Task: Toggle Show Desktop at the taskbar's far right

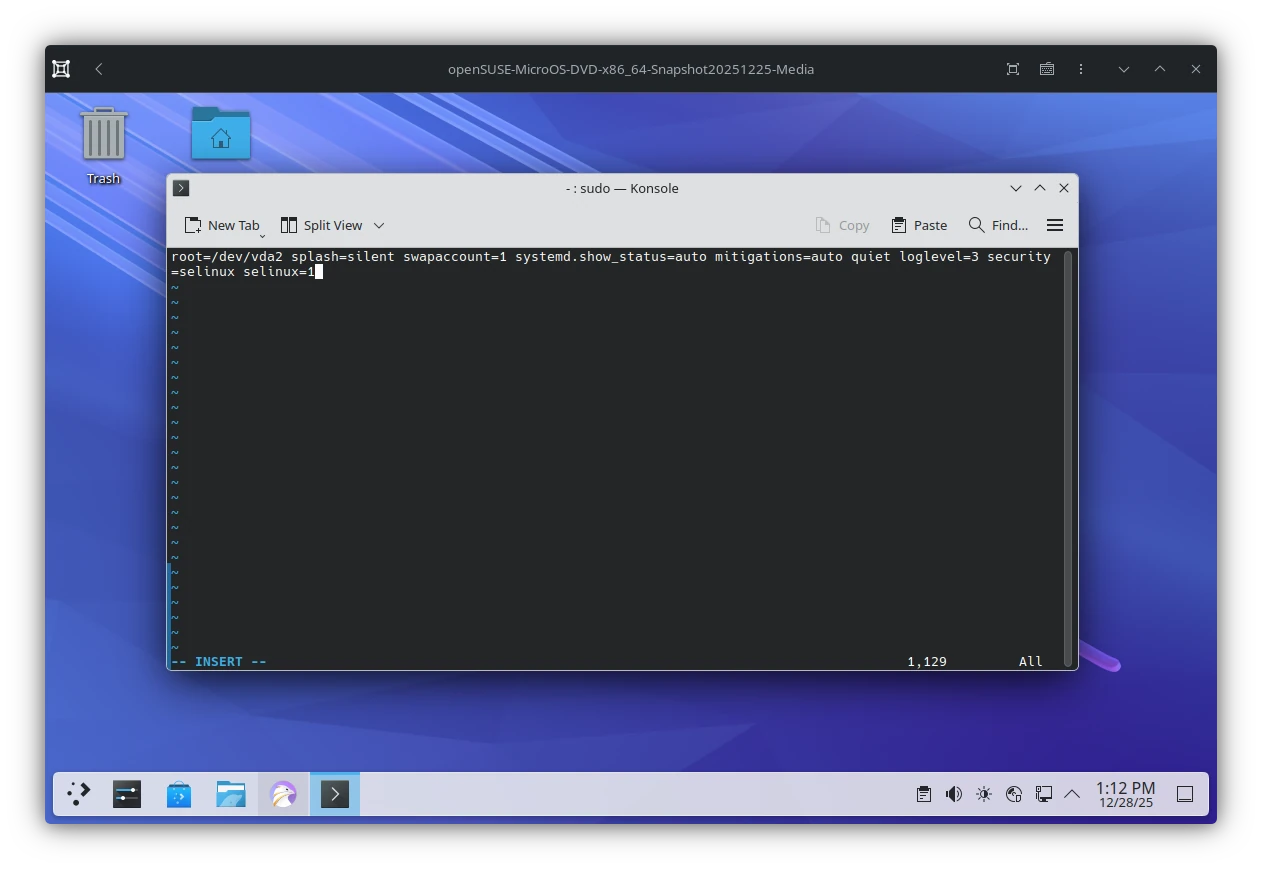Action: pyautogui.click(x=1185, y=793)
